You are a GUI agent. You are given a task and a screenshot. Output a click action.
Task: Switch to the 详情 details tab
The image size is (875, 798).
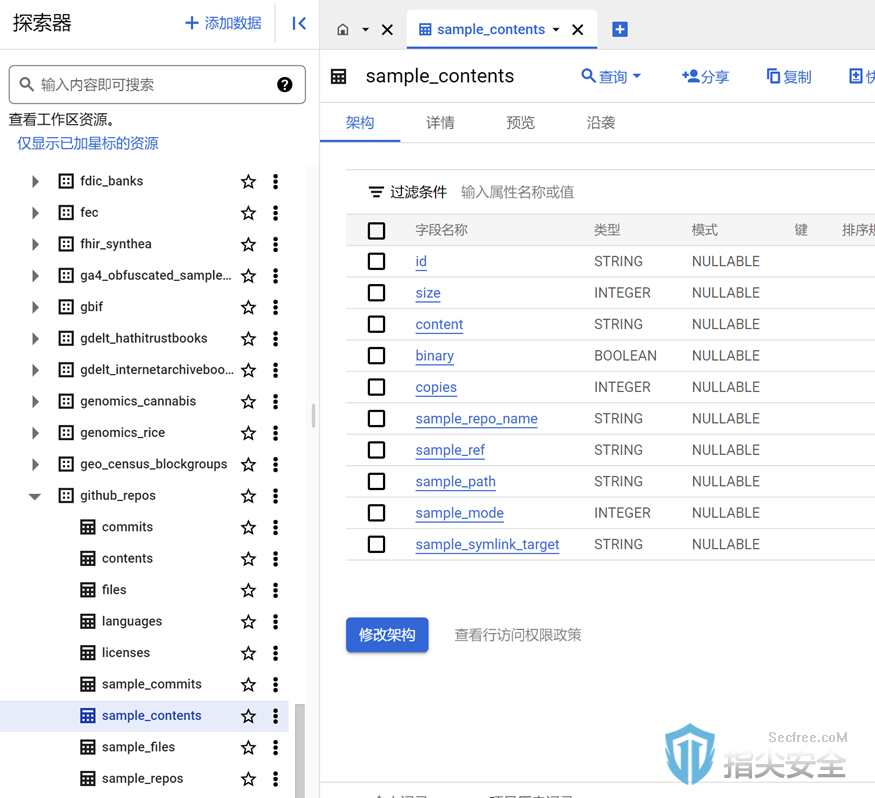tap(440, 123)
